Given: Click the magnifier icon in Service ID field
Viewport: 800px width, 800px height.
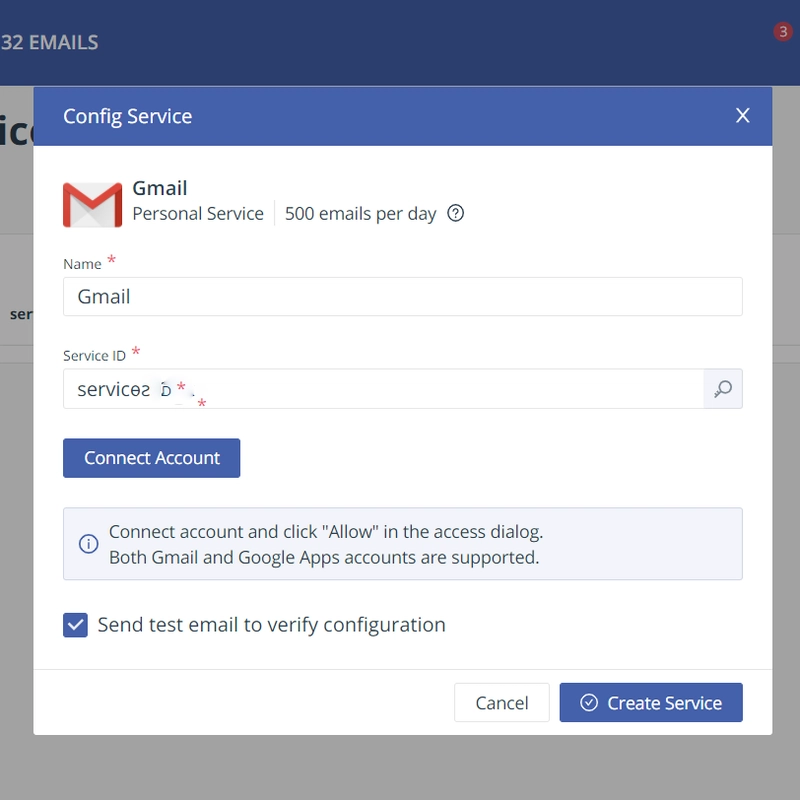Looking at the screenshot, I should (723, 389).
